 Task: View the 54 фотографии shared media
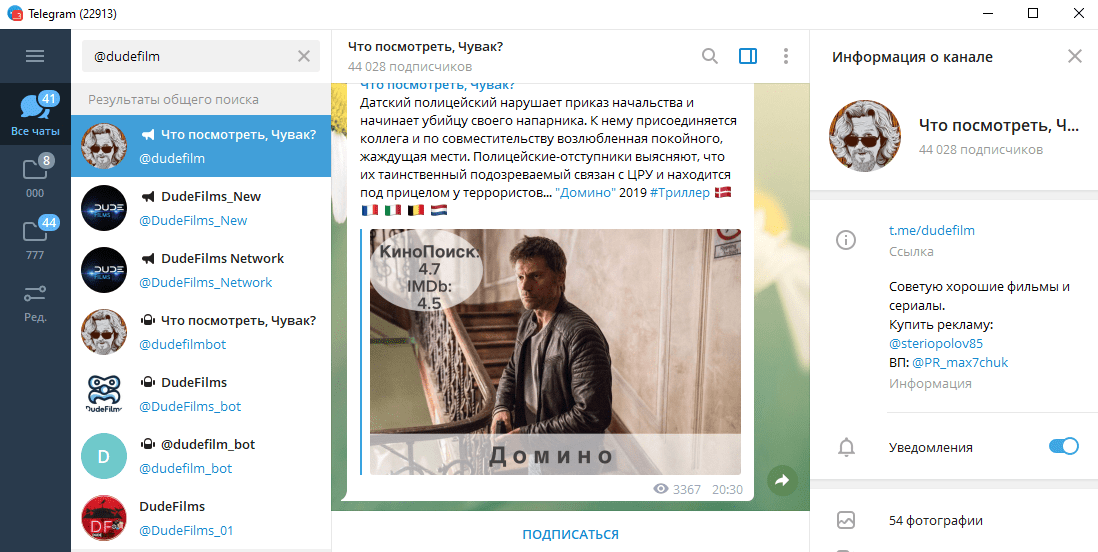(935, 520)
